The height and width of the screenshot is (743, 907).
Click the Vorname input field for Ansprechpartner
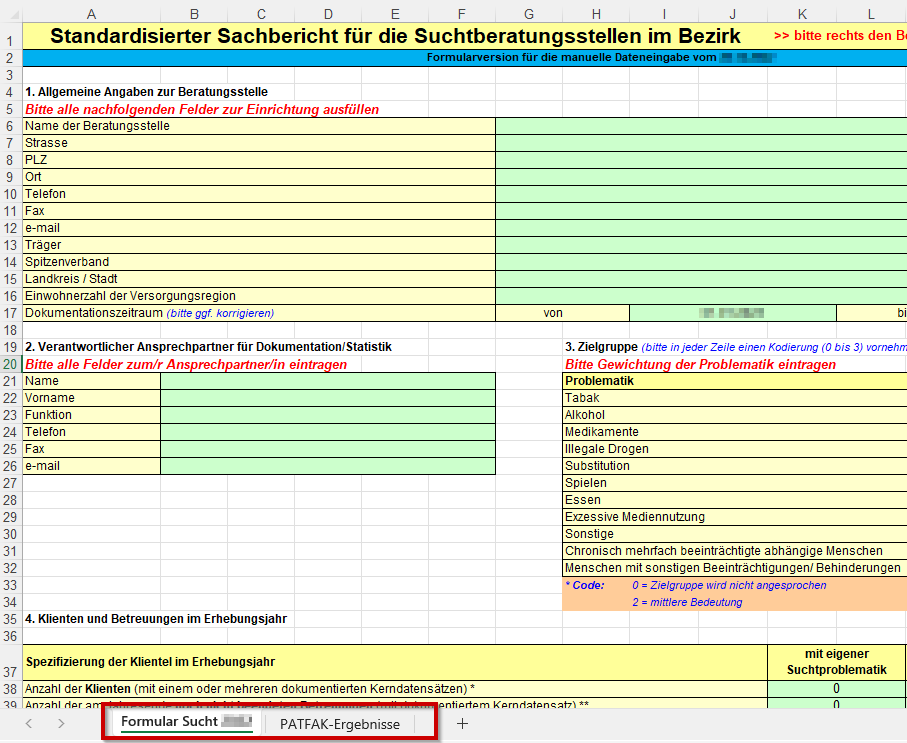[327, 398]
